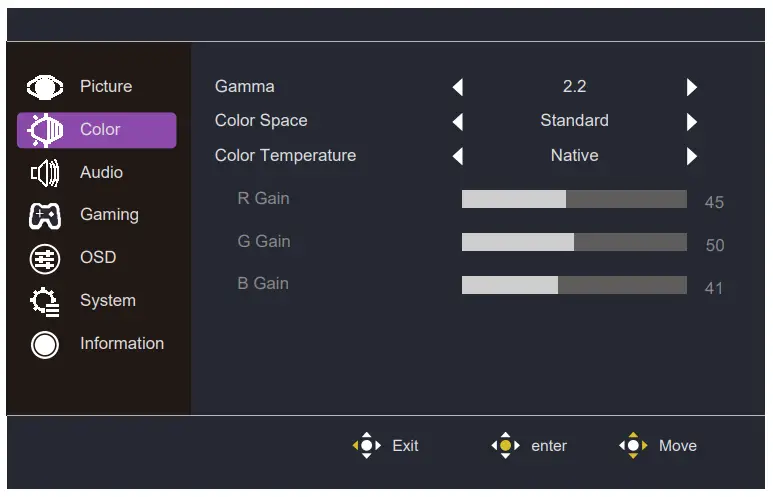
Task: Increase Gamma with the right arrow
Action: click(692, 87)
